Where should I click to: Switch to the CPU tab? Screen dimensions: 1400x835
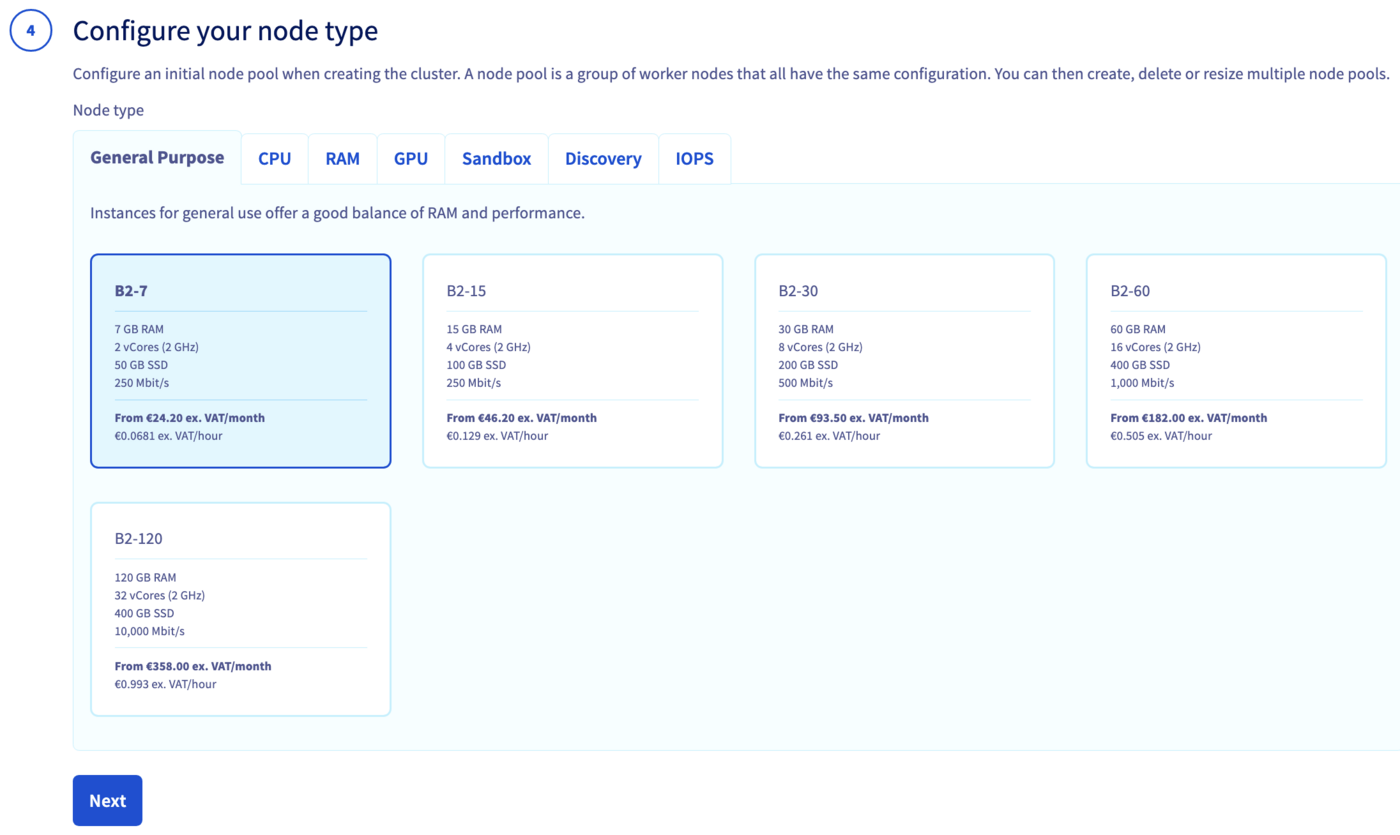coord(274,158)
